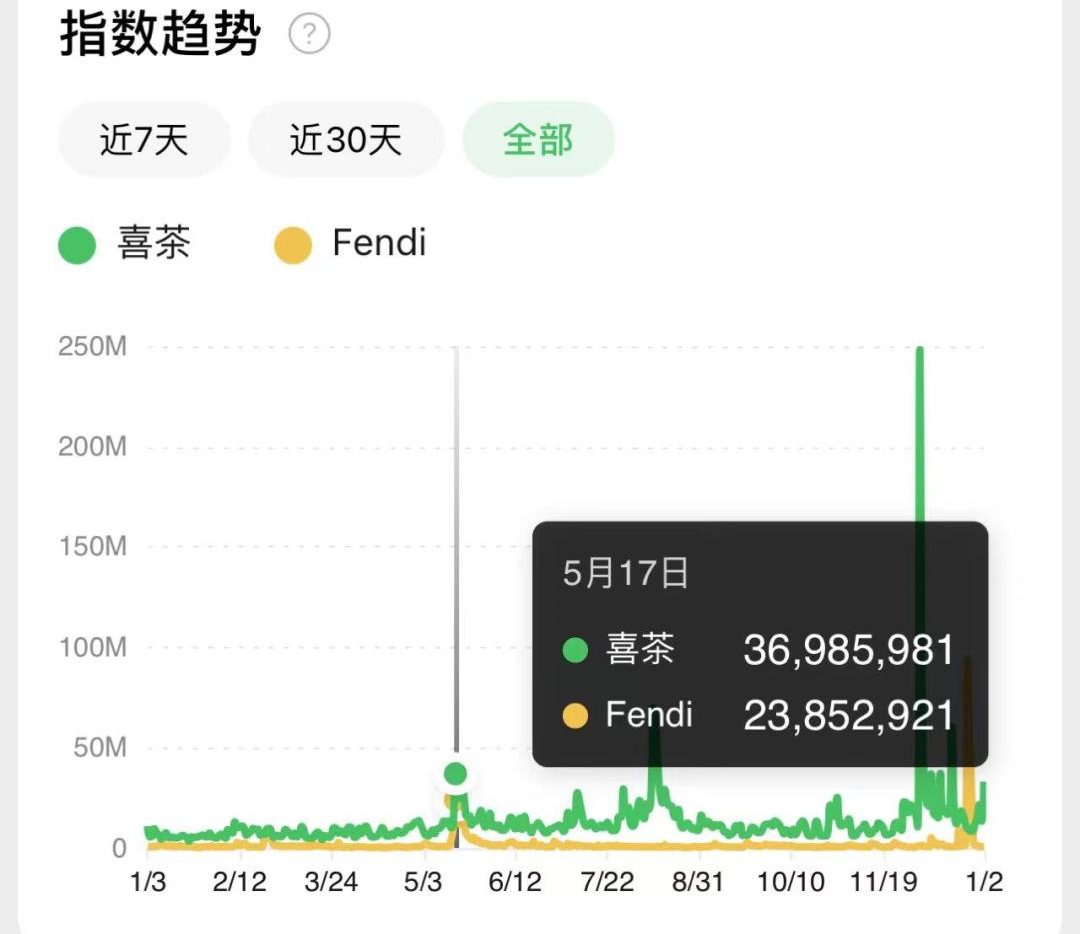Click the 喜茶 value 36,985,981 in tooltip

[x=849, y=650]
